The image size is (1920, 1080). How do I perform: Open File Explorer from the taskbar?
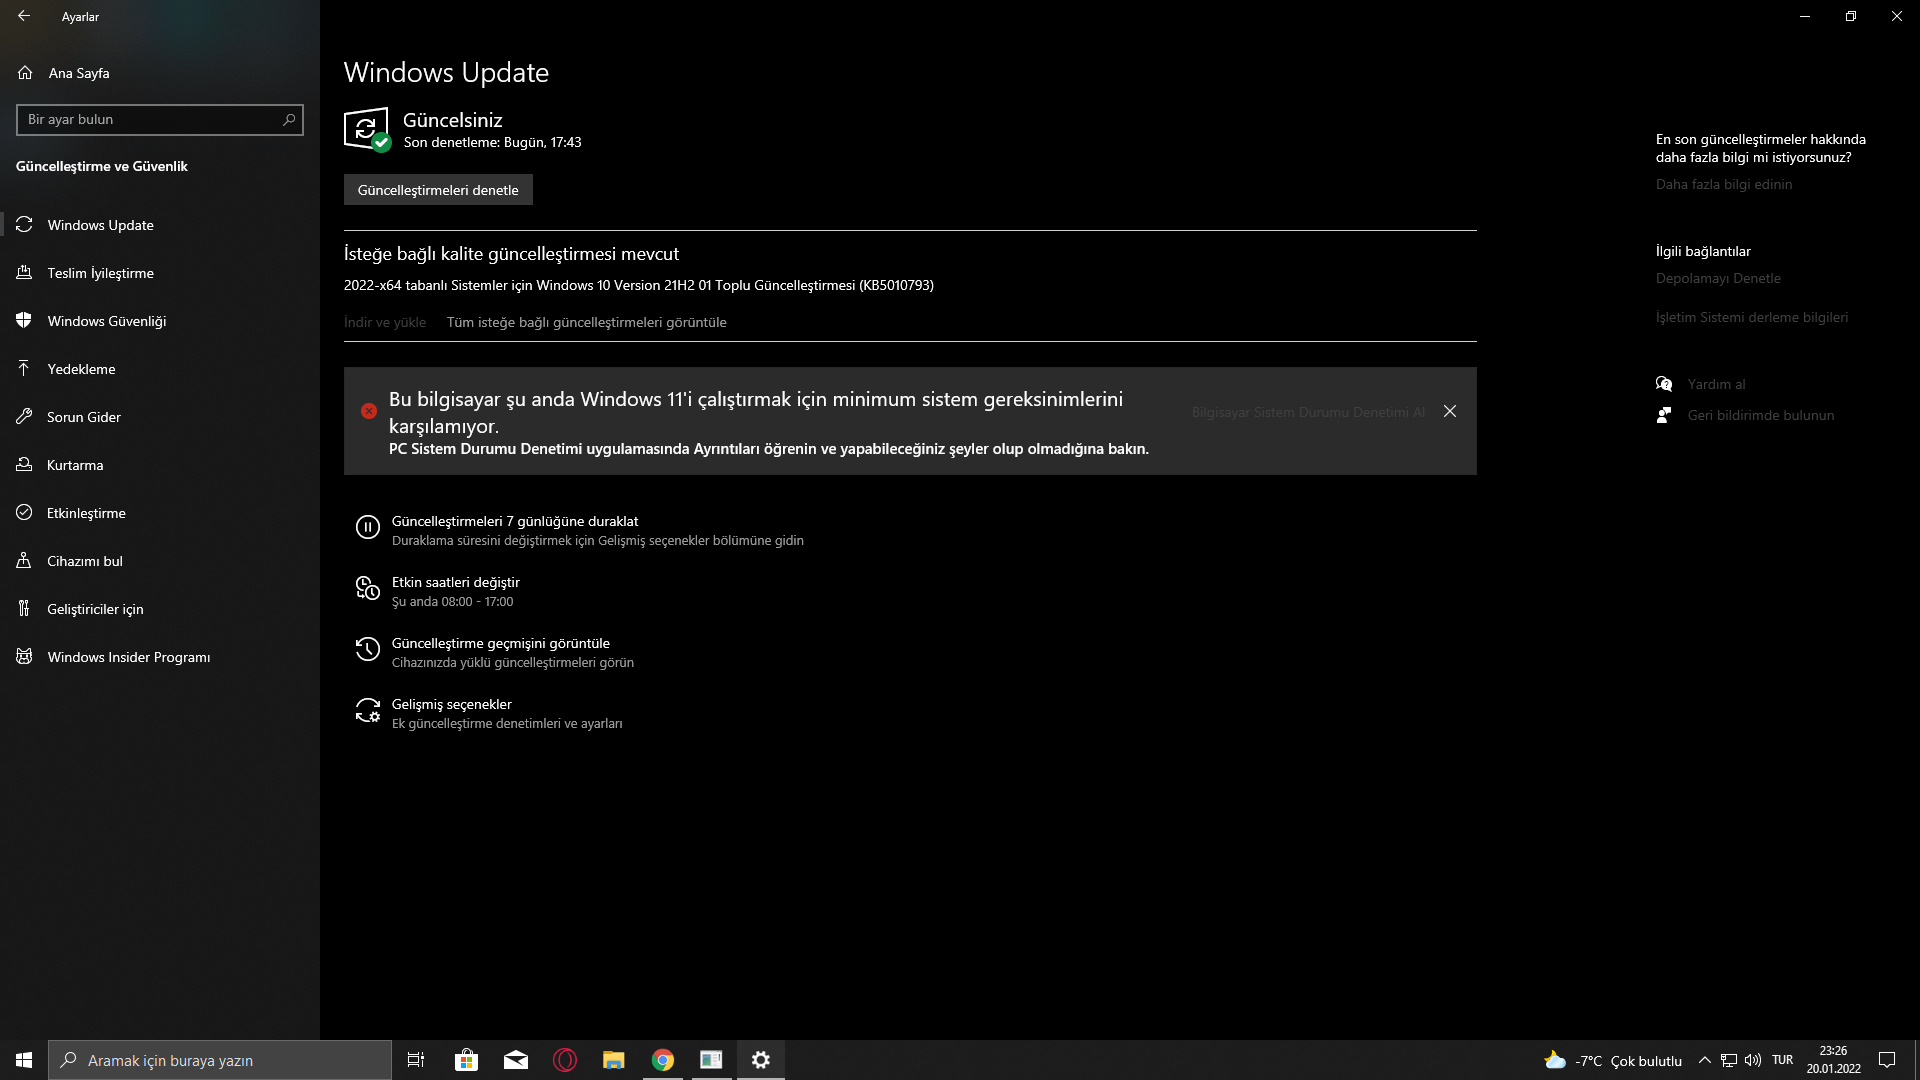(x=614, y=1060)
